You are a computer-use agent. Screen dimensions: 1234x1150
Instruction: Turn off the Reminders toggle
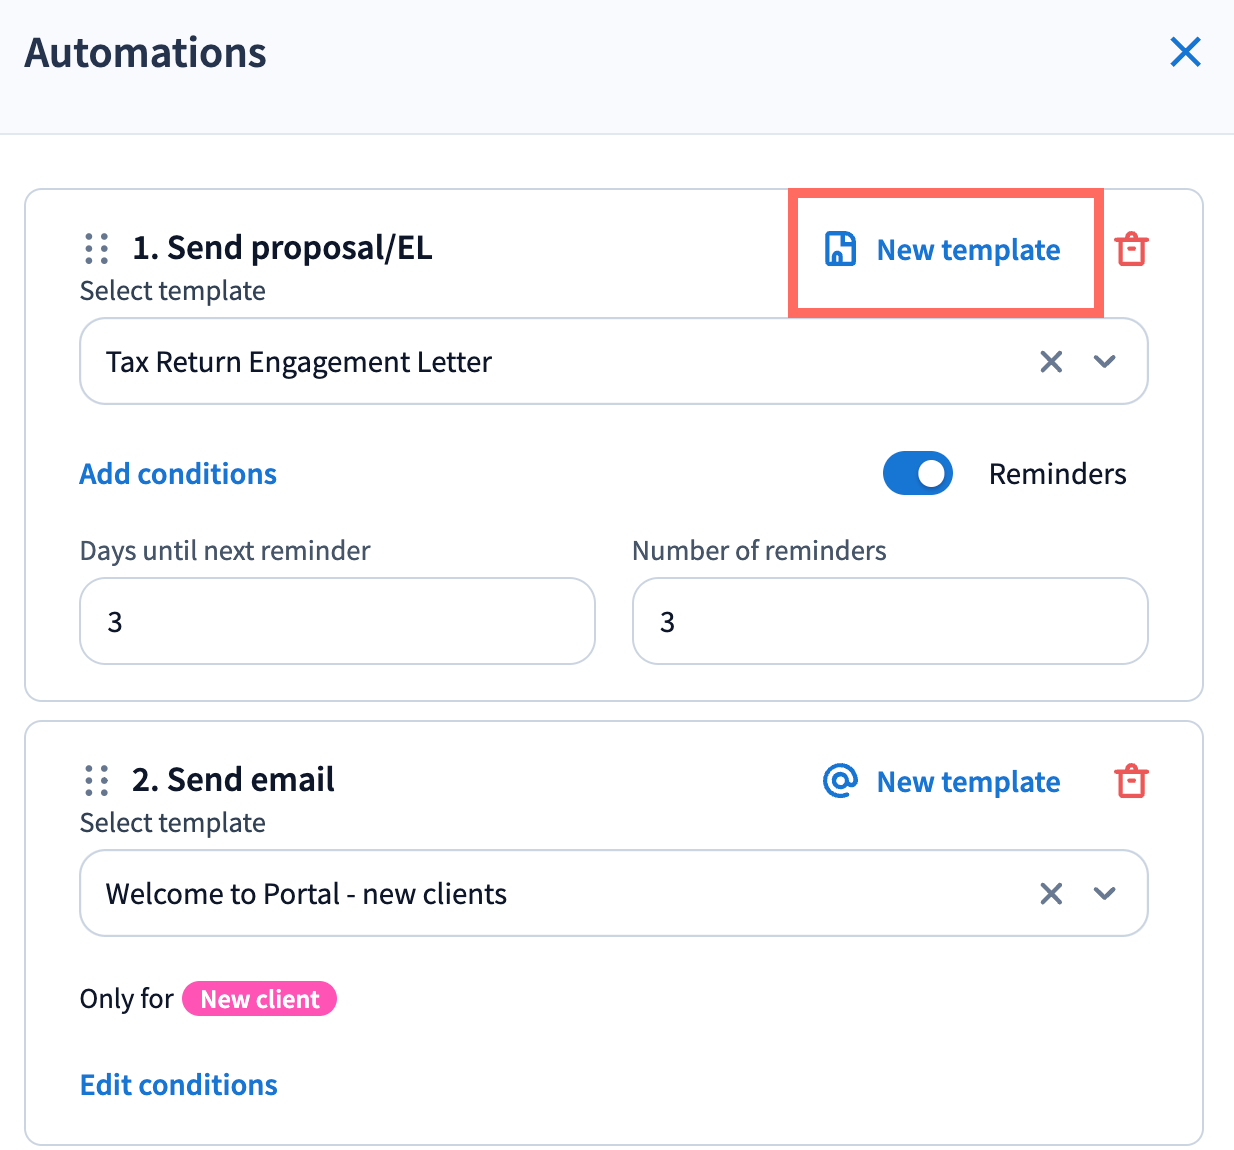917,474
